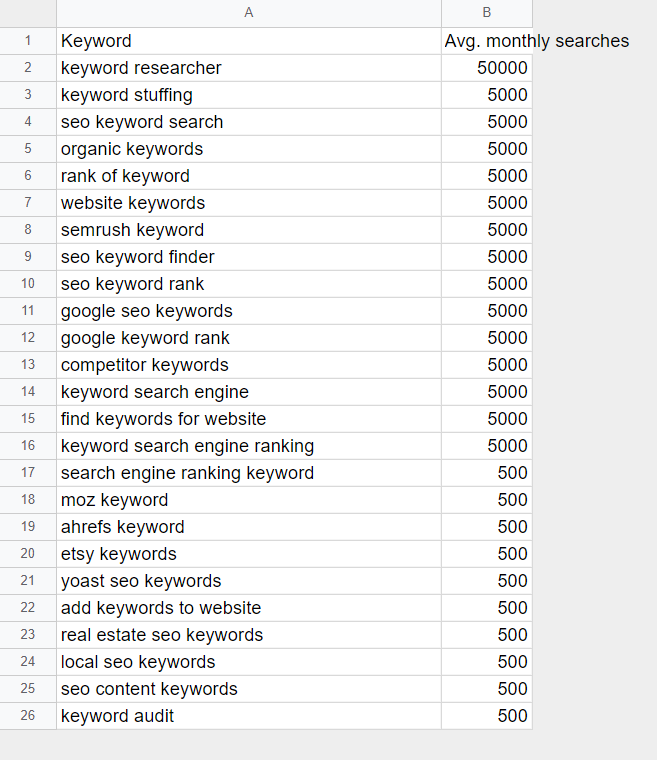Image resolution: width=657 pixels, height=760 pixels.
Task: Select the 500 value for etsy keywords
Action: pos(487,554)
